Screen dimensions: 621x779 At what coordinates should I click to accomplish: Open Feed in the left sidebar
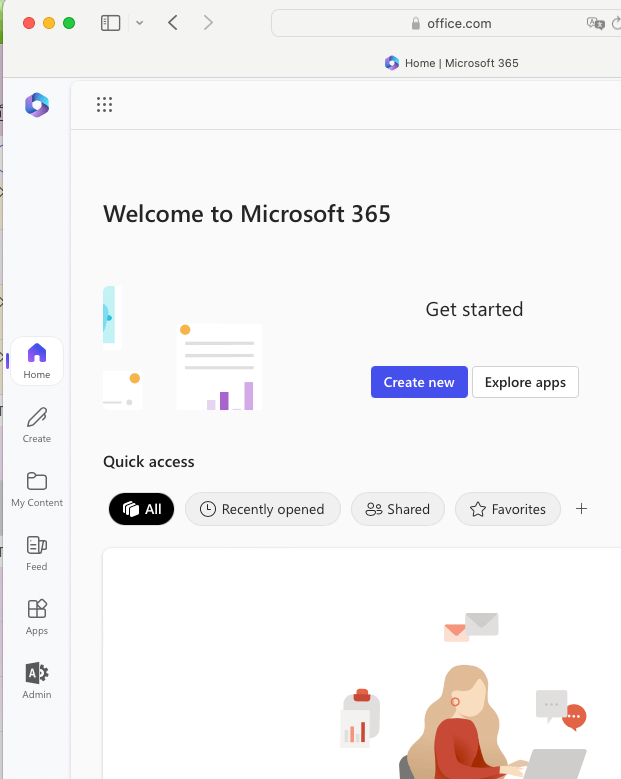coord(37,553)
